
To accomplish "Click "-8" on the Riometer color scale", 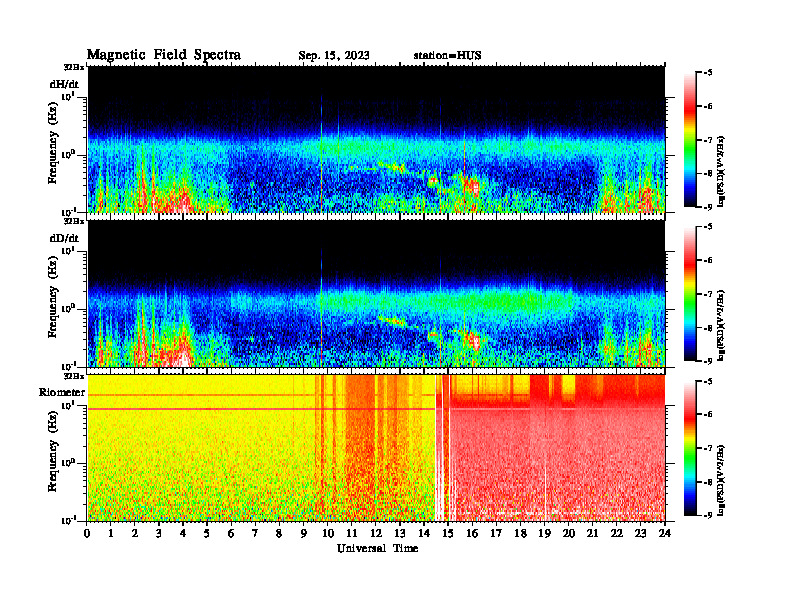I will tap(708, 482).
